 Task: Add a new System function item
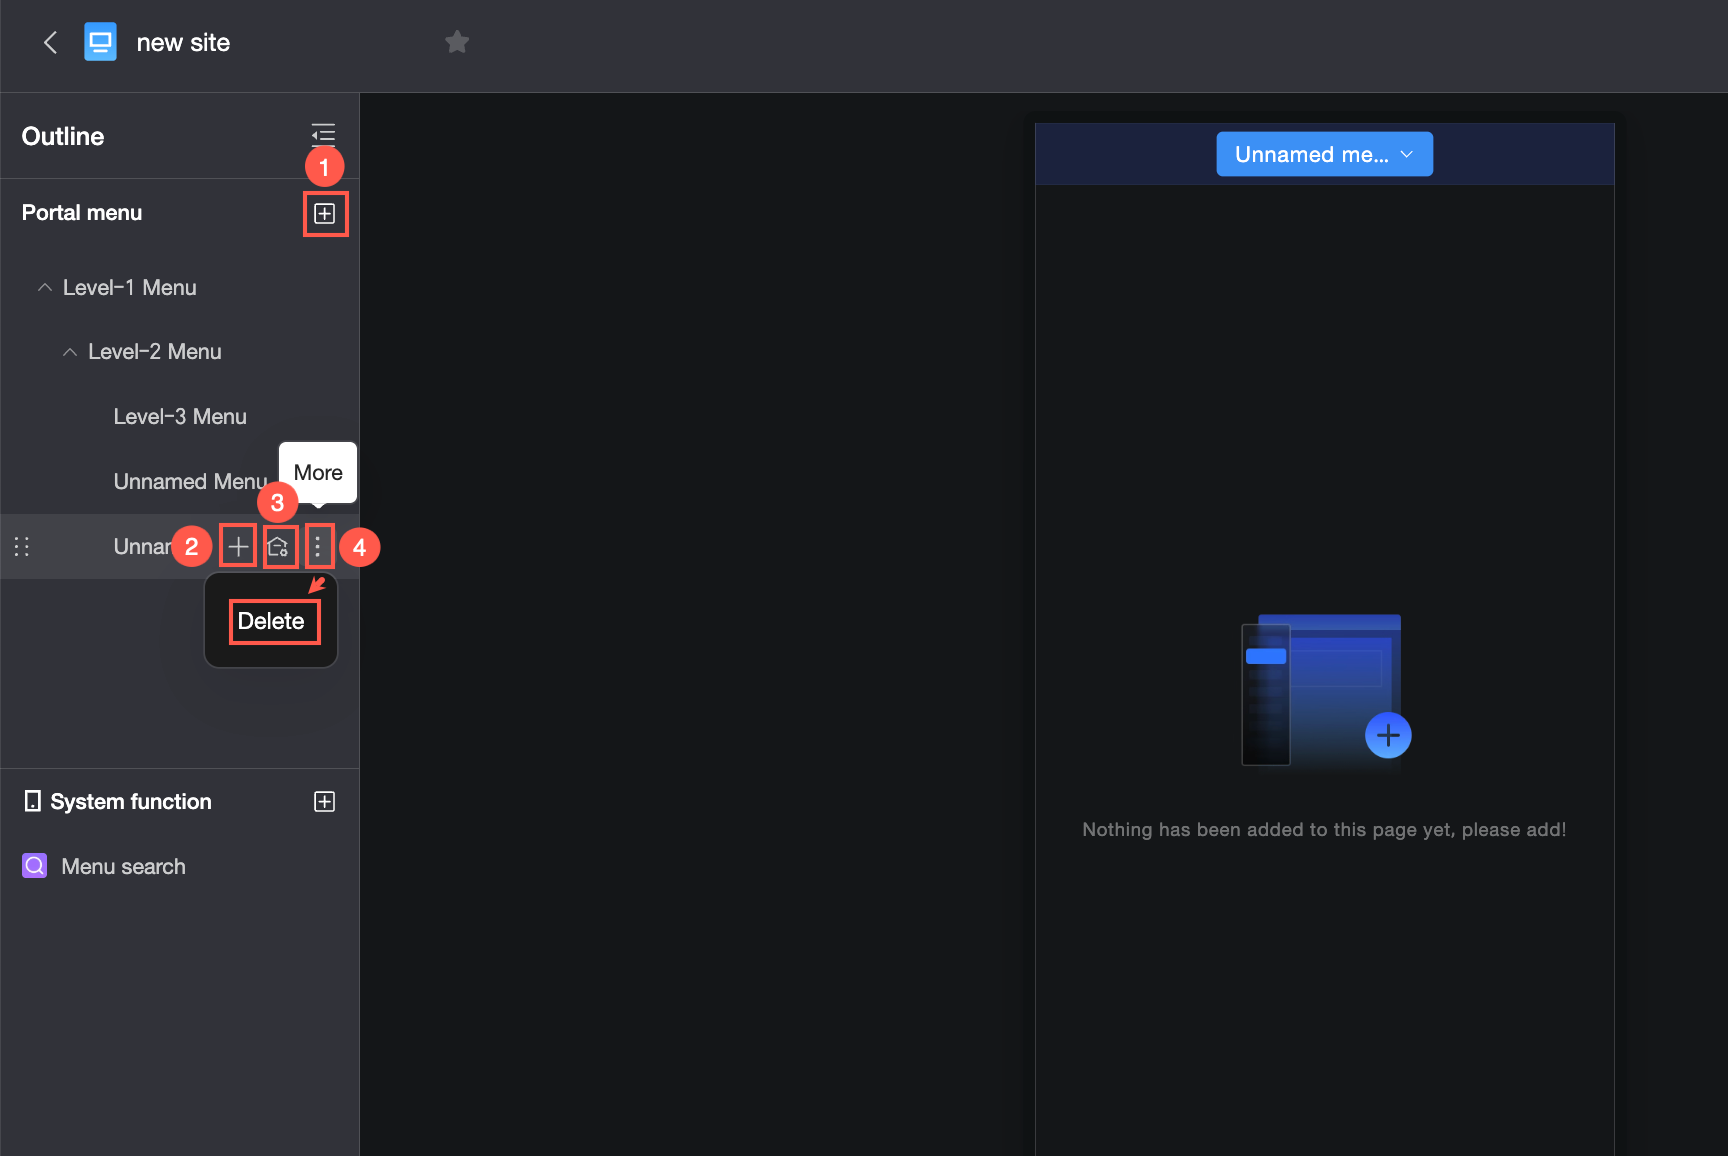(325, 801)
